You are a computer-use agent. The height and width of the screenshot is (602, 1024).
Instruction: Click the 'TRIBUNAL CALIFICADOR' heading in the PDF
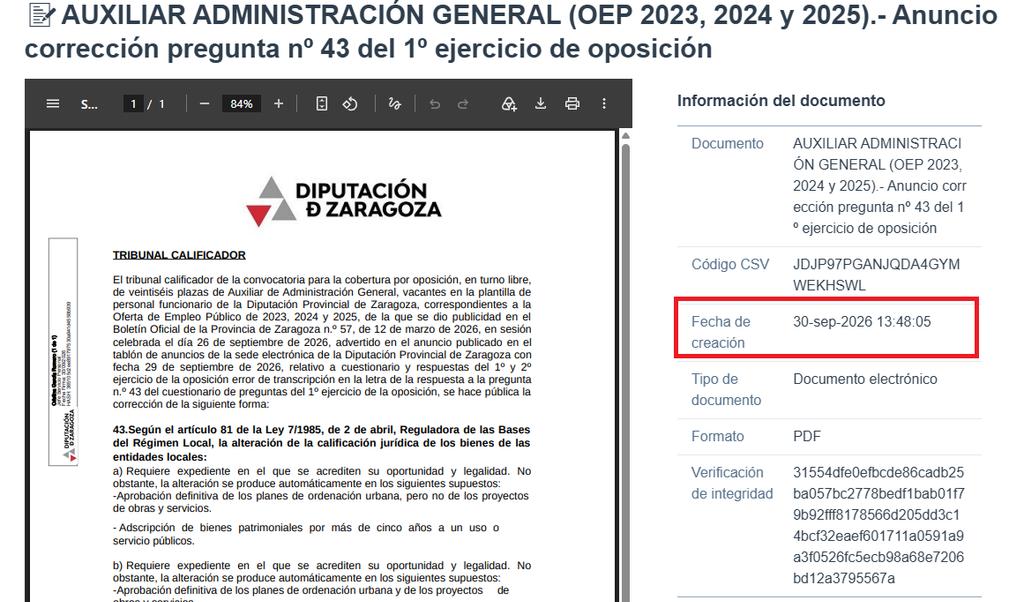pyautogui.click(x=179, y=255)
